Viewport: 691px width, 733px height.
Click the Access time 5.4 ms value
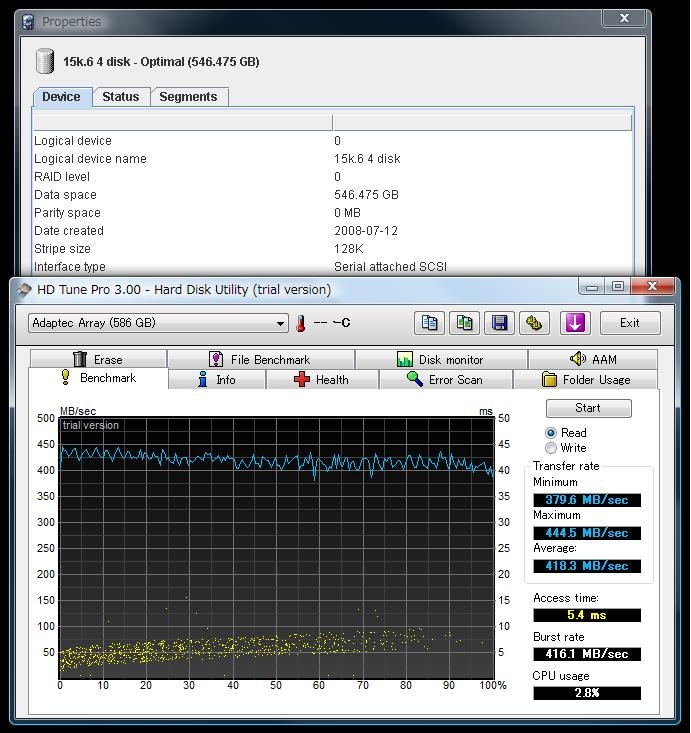(587, 615)
